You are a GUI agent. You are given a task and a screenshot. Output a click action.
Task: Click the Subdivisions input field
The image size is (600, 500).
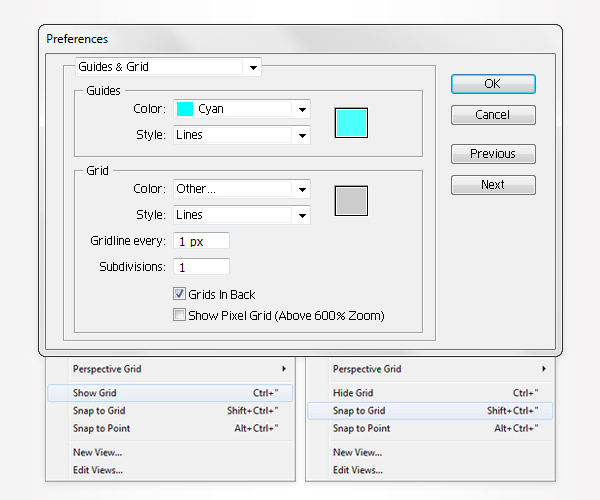coord(201,267)
